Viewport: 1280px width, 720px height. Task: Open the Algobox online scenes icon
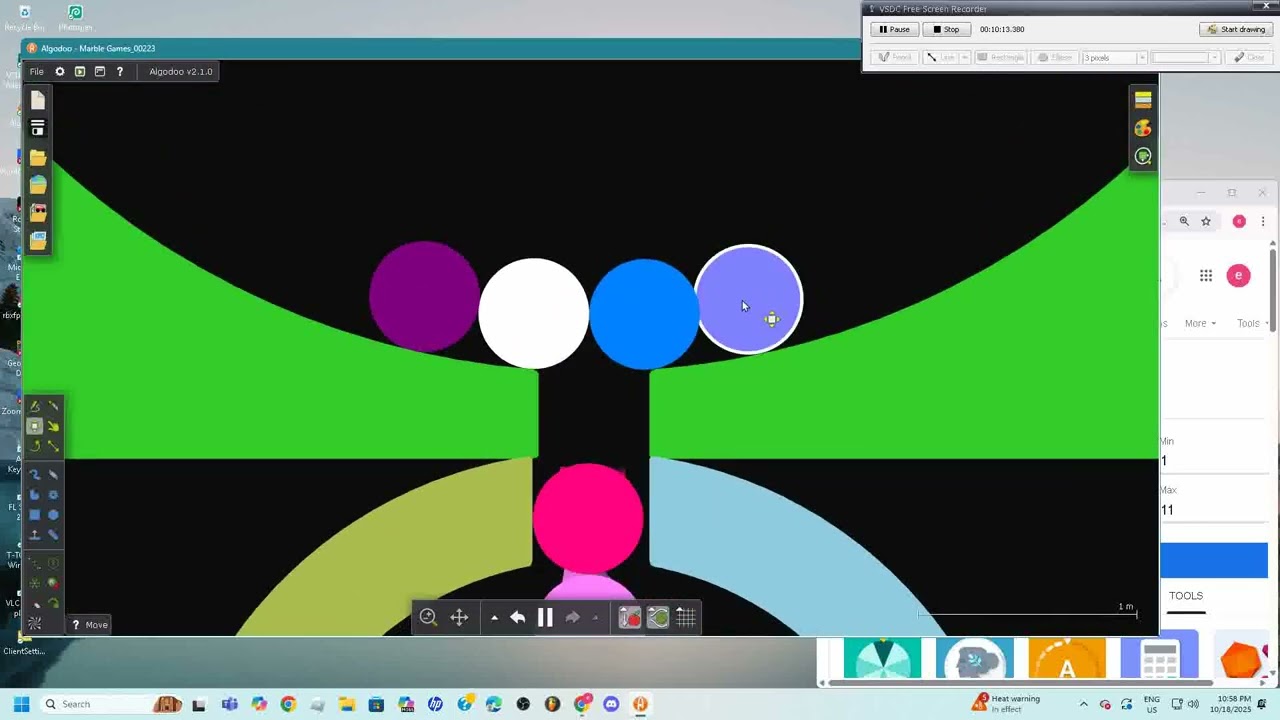pyautogui.click(x=38, y=185)
